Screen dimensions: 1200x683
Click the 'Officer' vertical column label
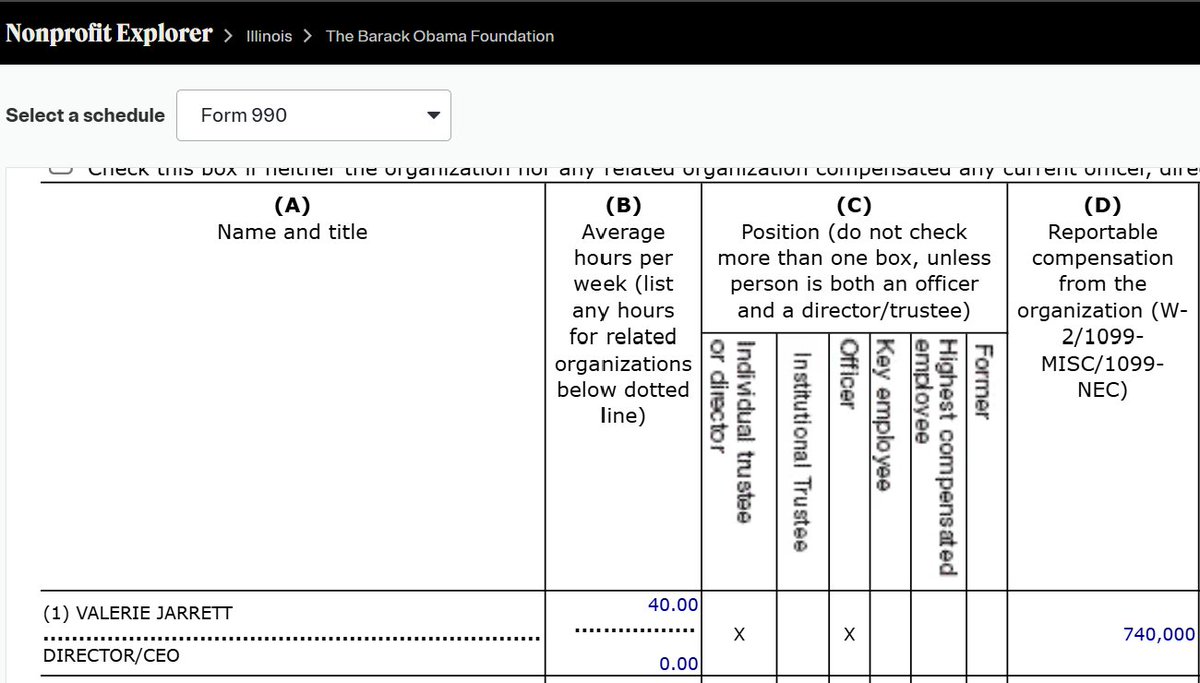coord(848,373)
